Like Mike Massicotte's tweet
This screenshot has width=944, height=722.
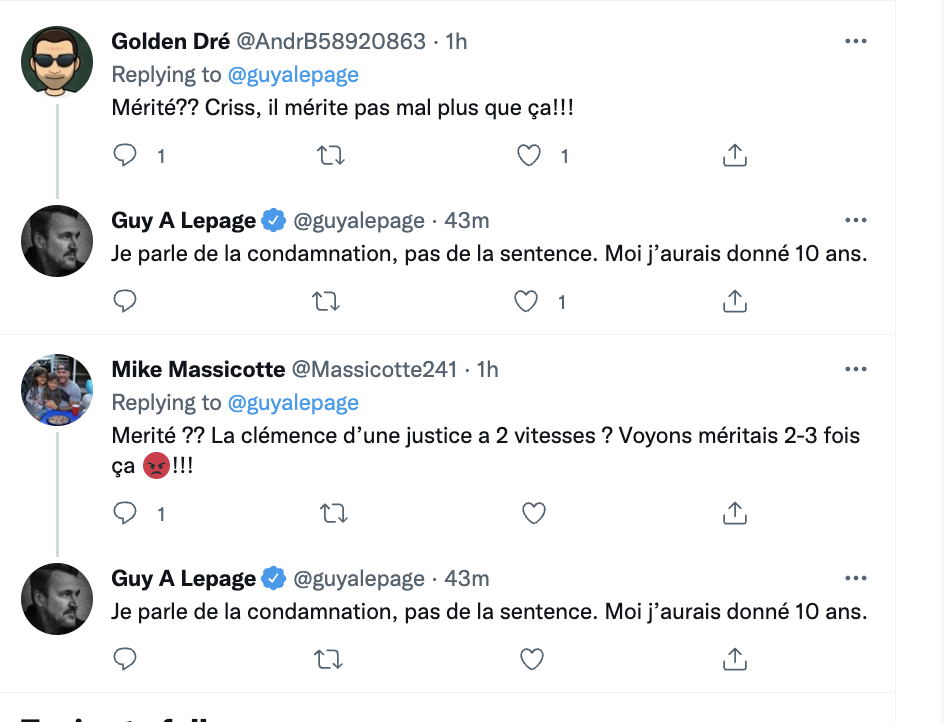(x=533, y=513)
